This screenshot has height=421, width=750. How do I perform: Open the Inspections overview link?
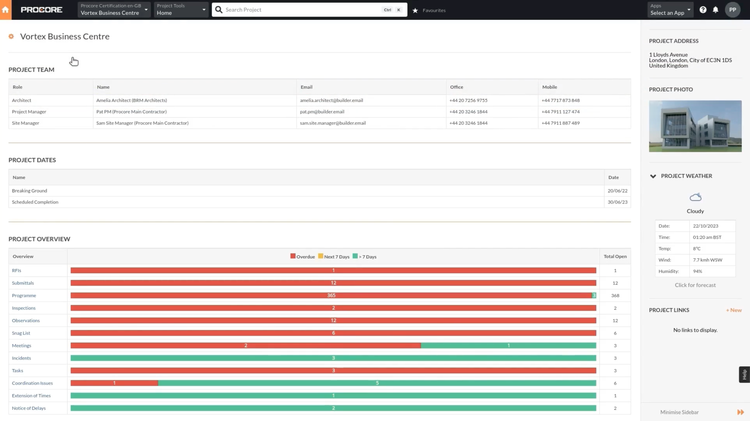pyautogui.click(x=23, y=308)
